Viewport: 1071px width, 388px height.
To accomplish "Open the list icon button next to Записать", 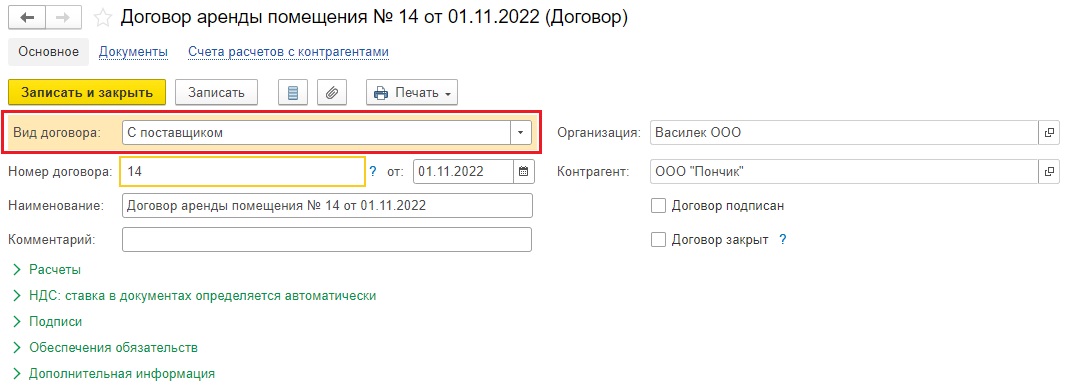I will click(293, 93).
